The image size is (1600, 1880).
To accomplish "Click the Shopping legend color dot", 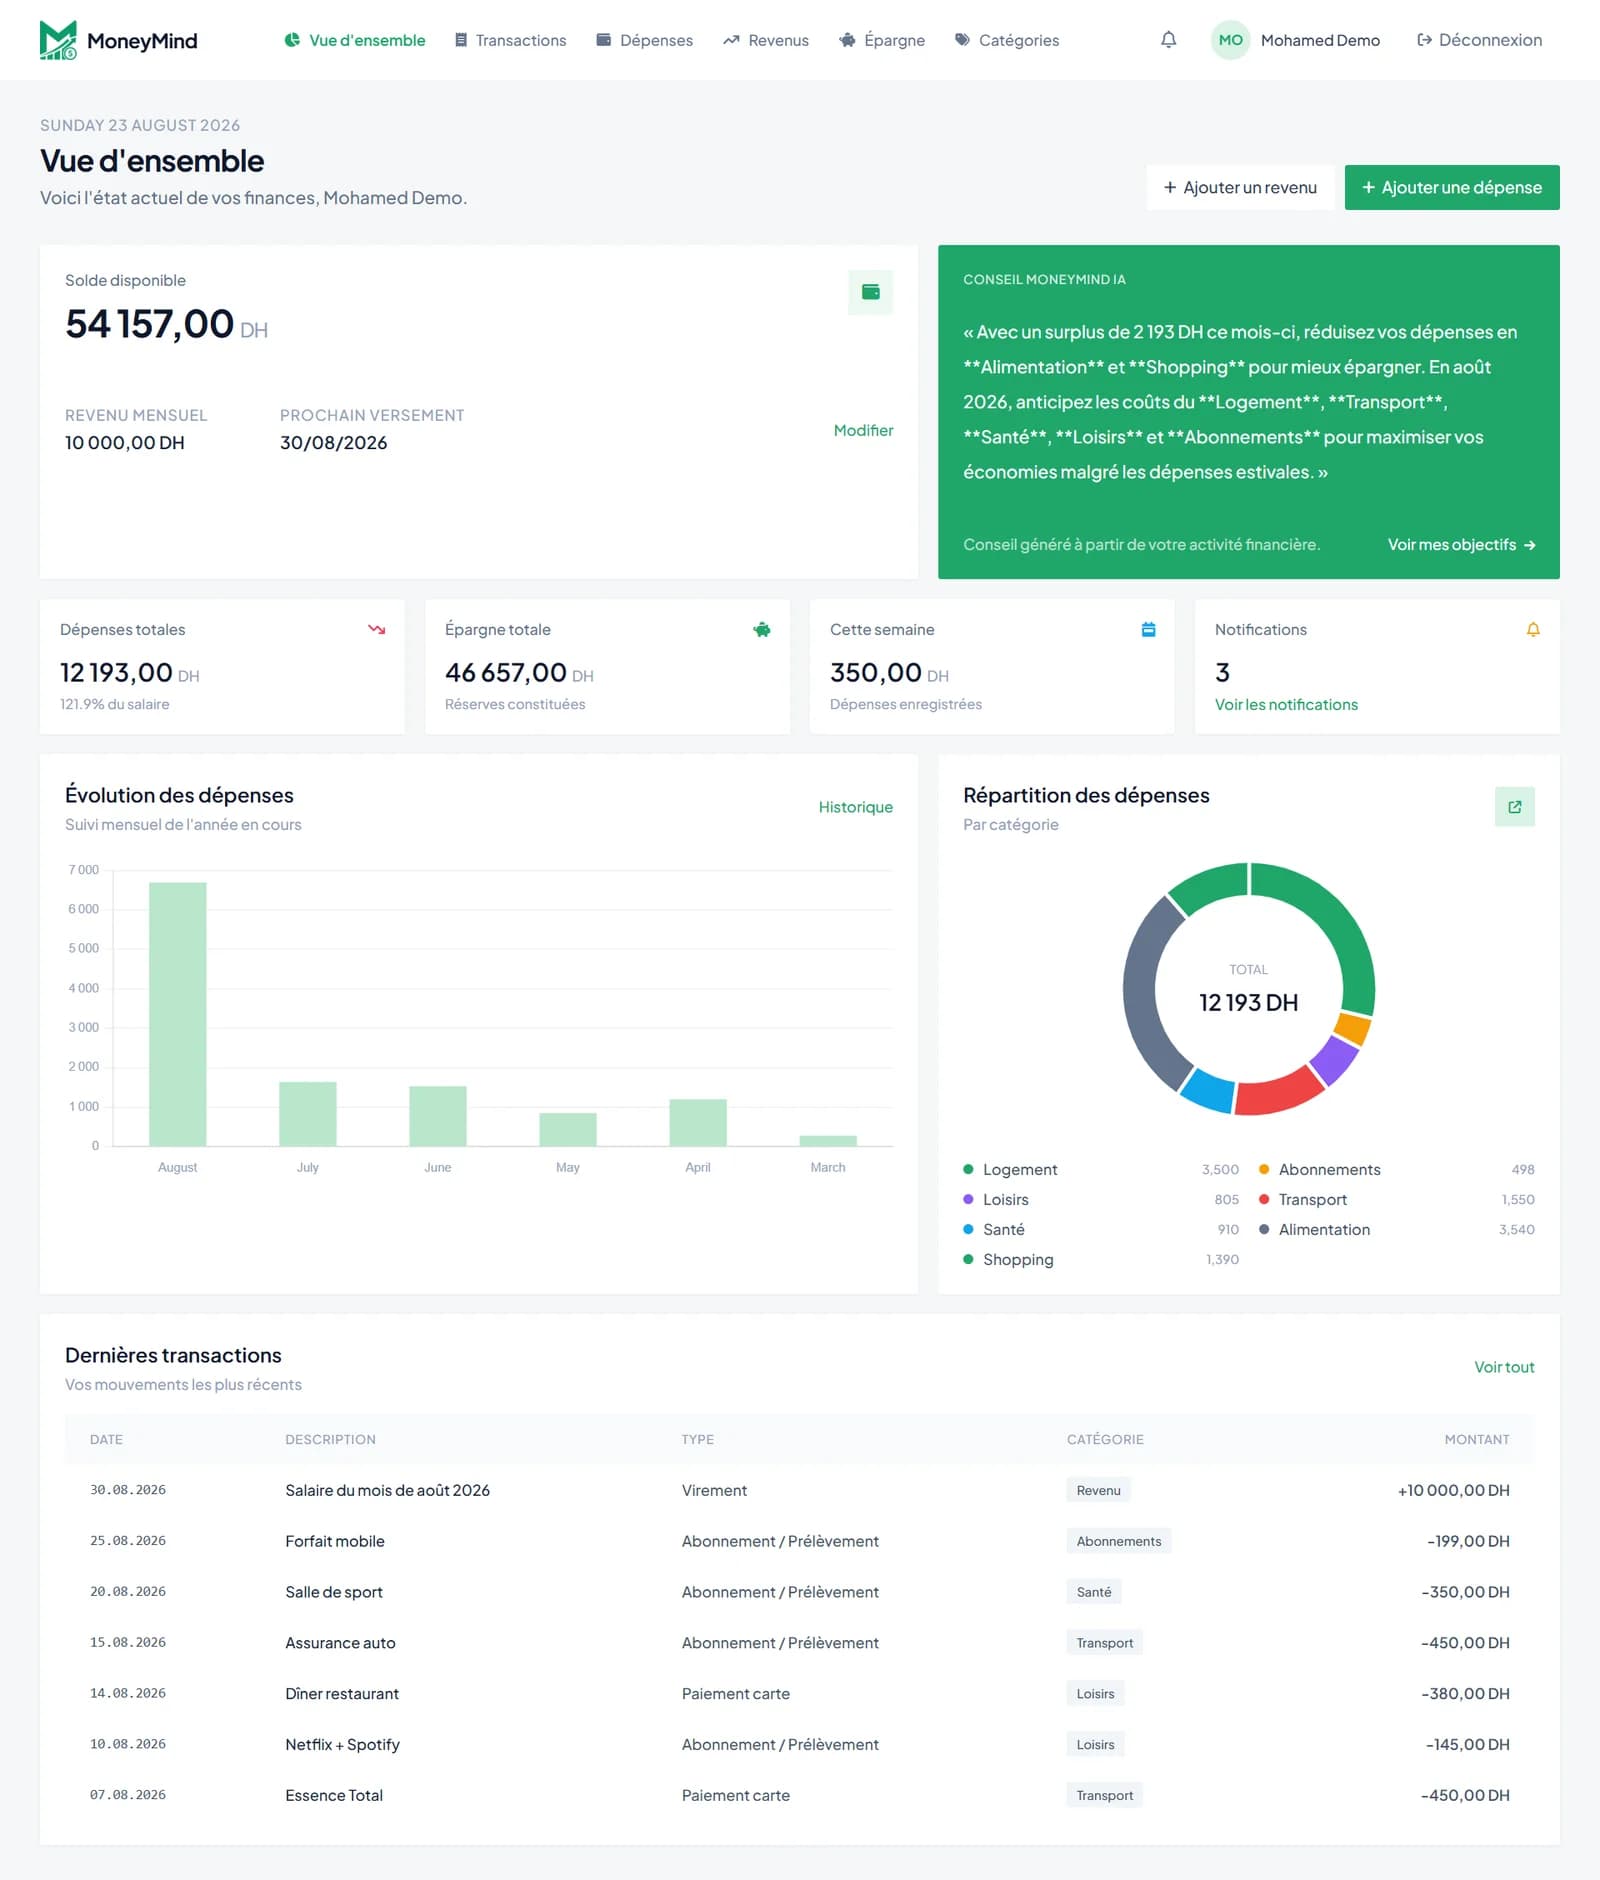I will pyautogui.click(x=968, y=1259).
